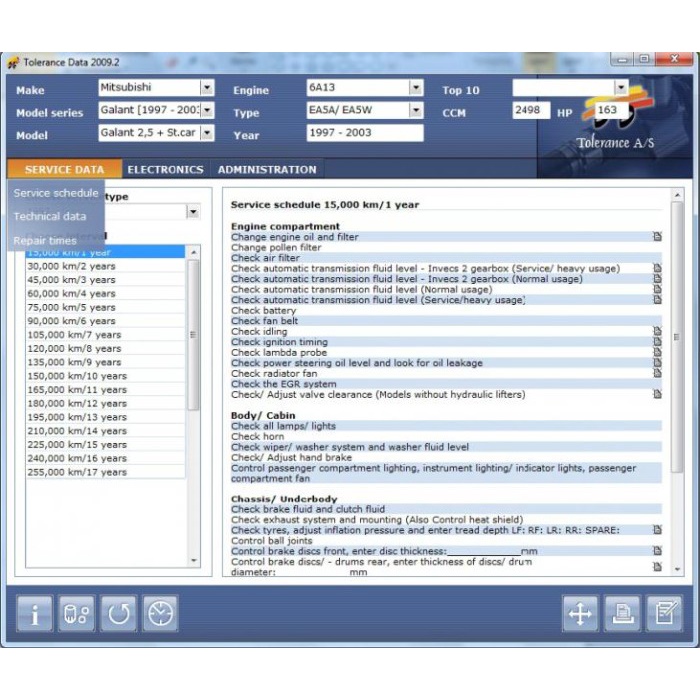Expand the Type dropdown EA5A/ EA5W
The width and height of the screenshot is (700, 700).
click(x=416, y=110)
